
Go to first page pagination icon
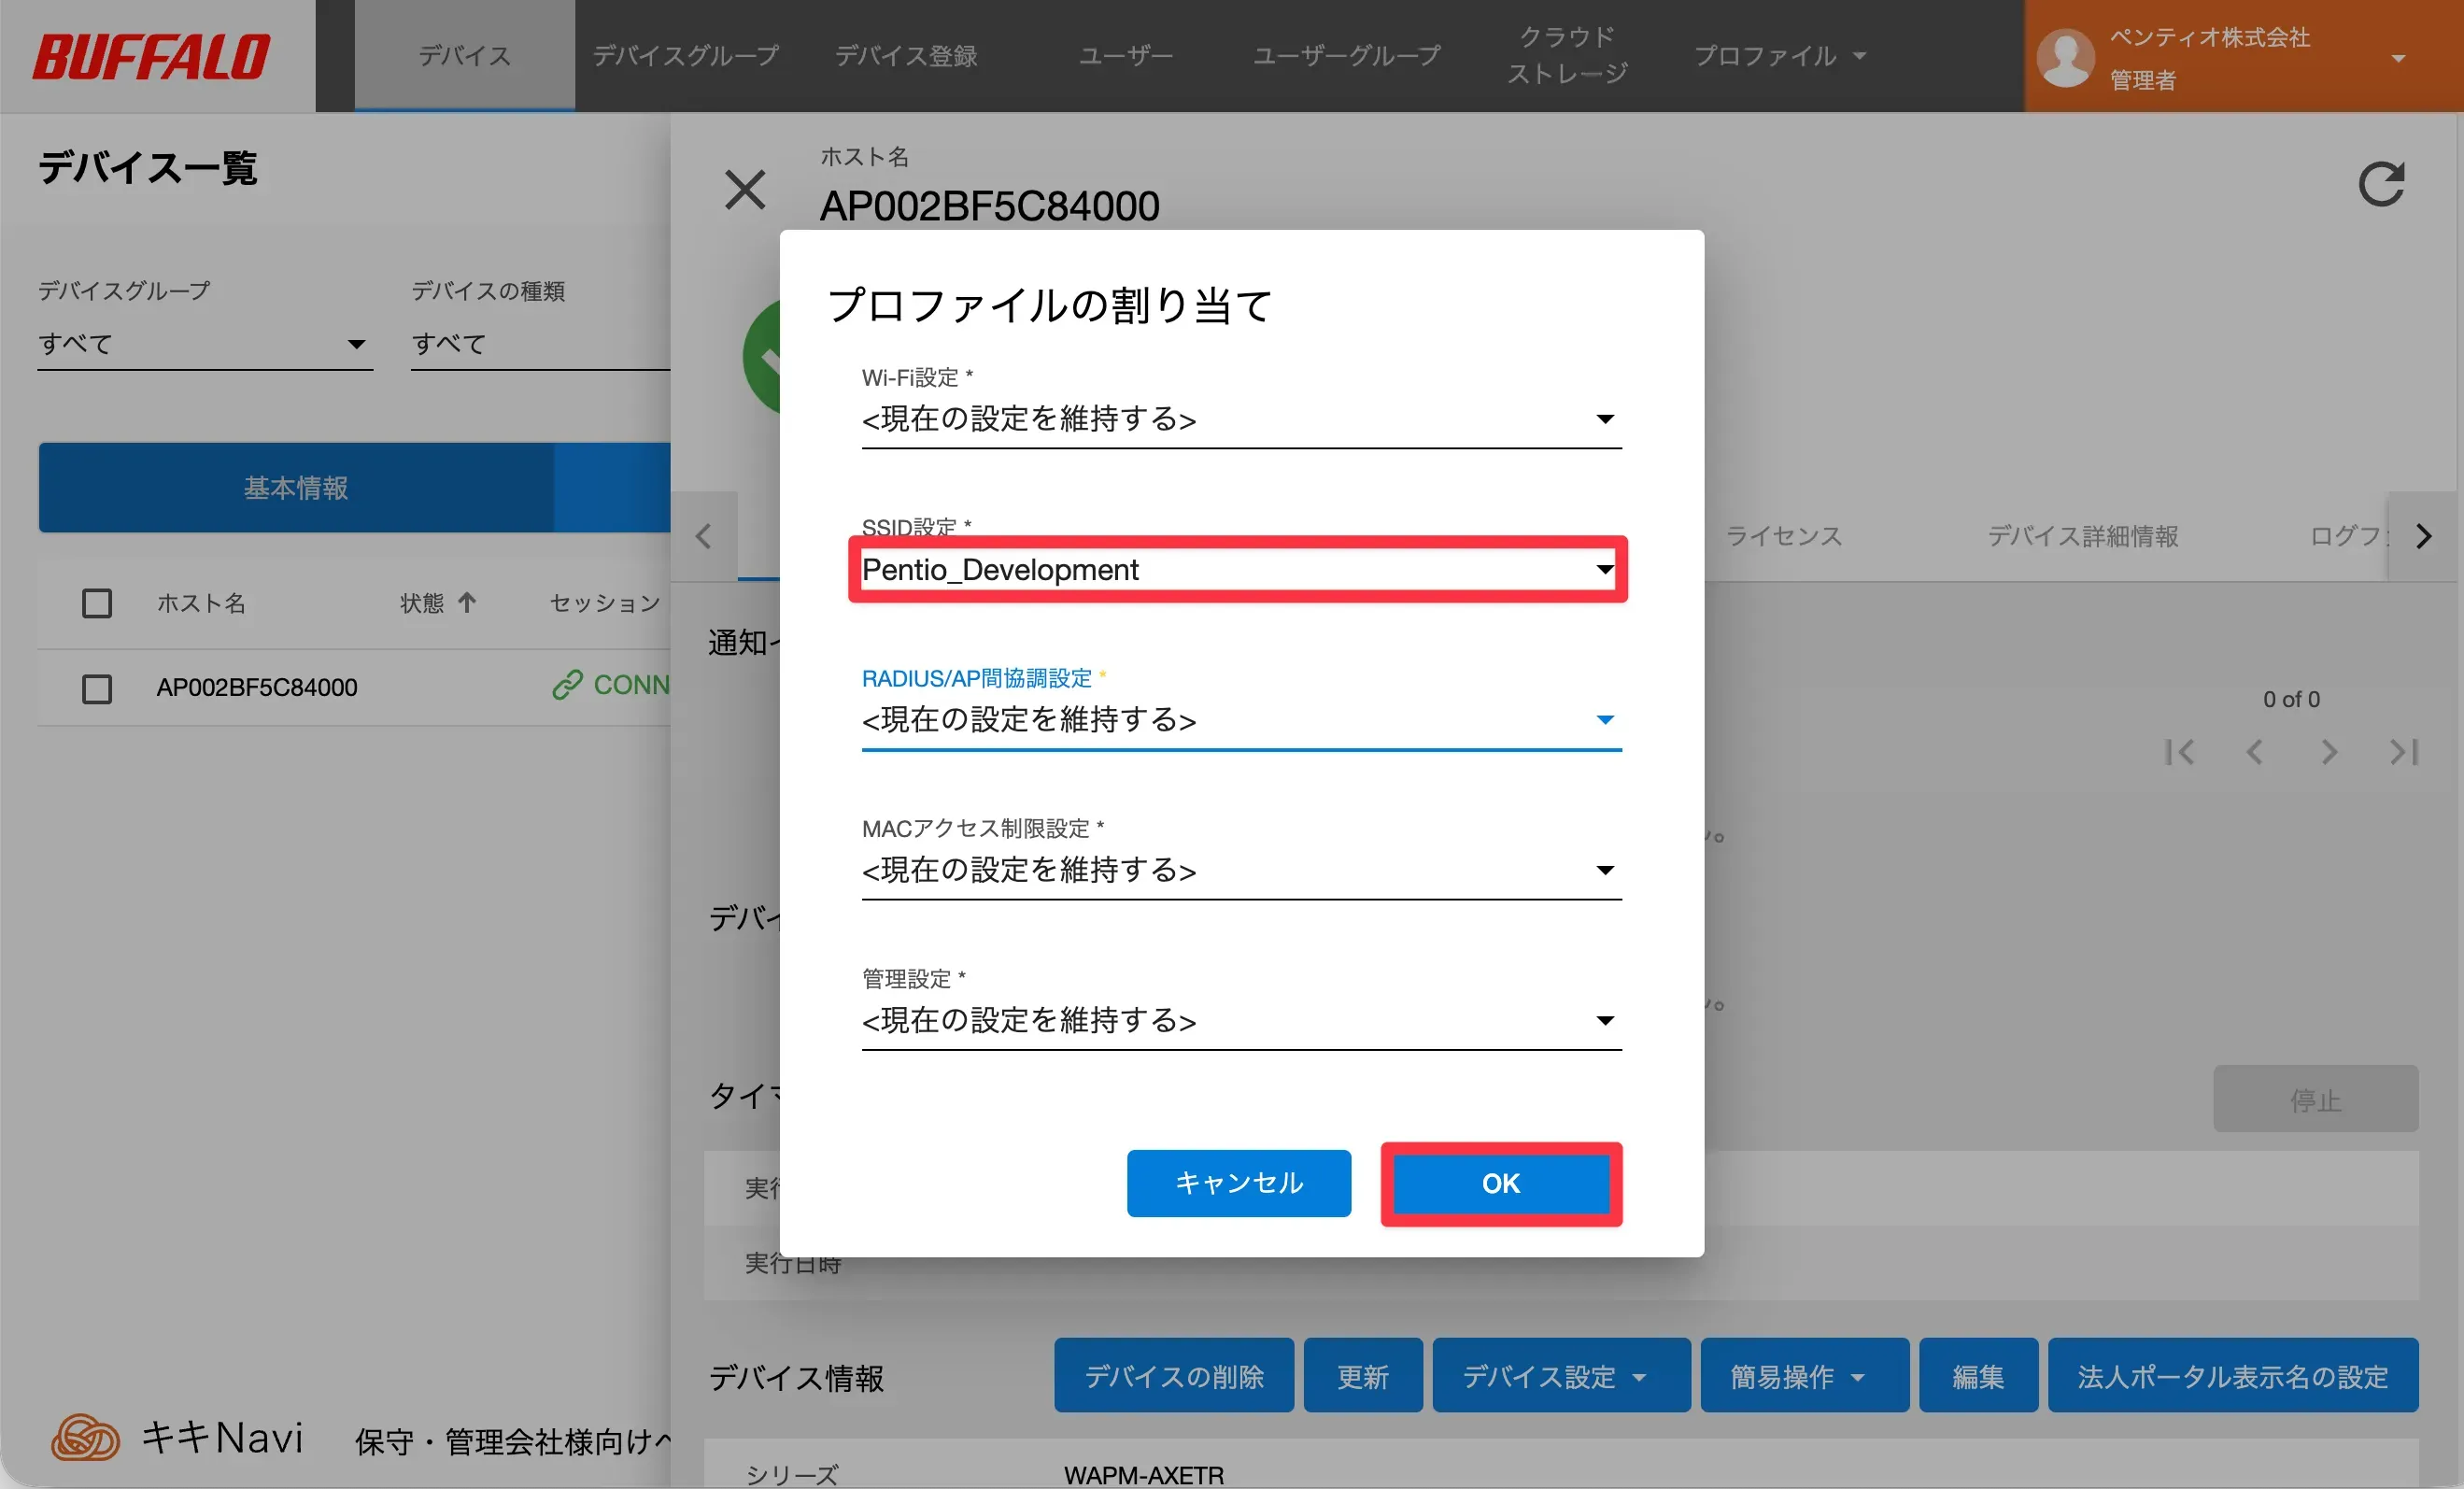coord(2180,752)
